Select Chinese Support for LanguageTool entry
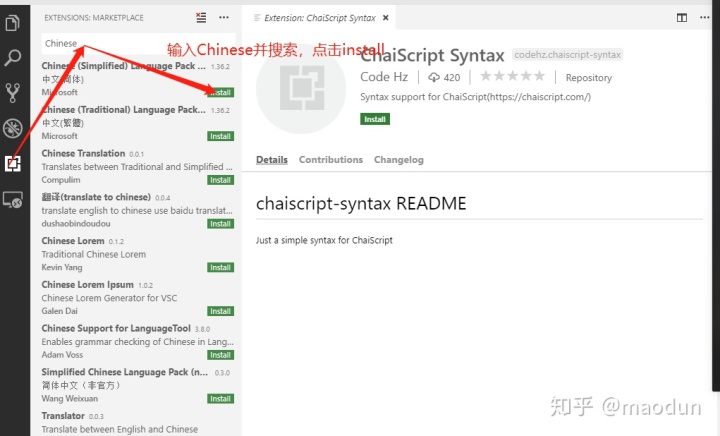720x436 pixels. point(136,341)
